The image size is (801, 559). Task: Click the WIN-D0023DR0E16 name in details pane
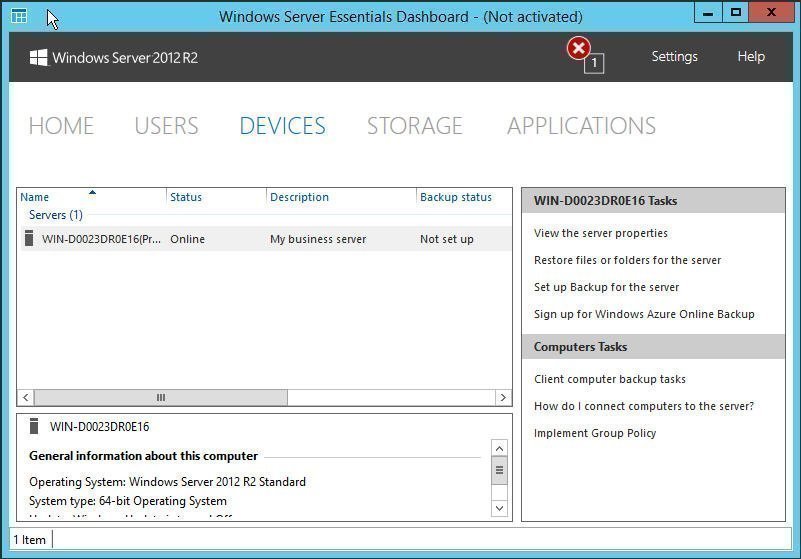click(x=100, y=427)
